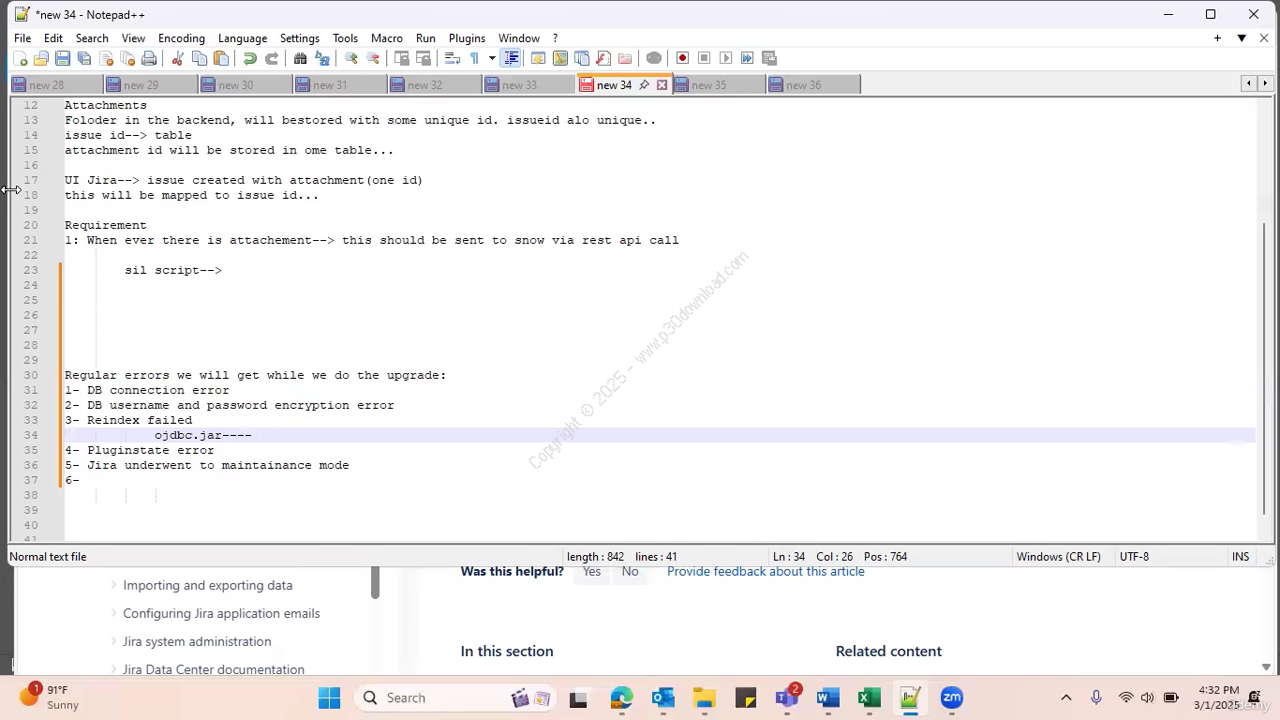This screenshot has width=1280, height=720.
Task: Click the Close document toolbar icon
Action: pyautogui.click(x=106, y=58)
